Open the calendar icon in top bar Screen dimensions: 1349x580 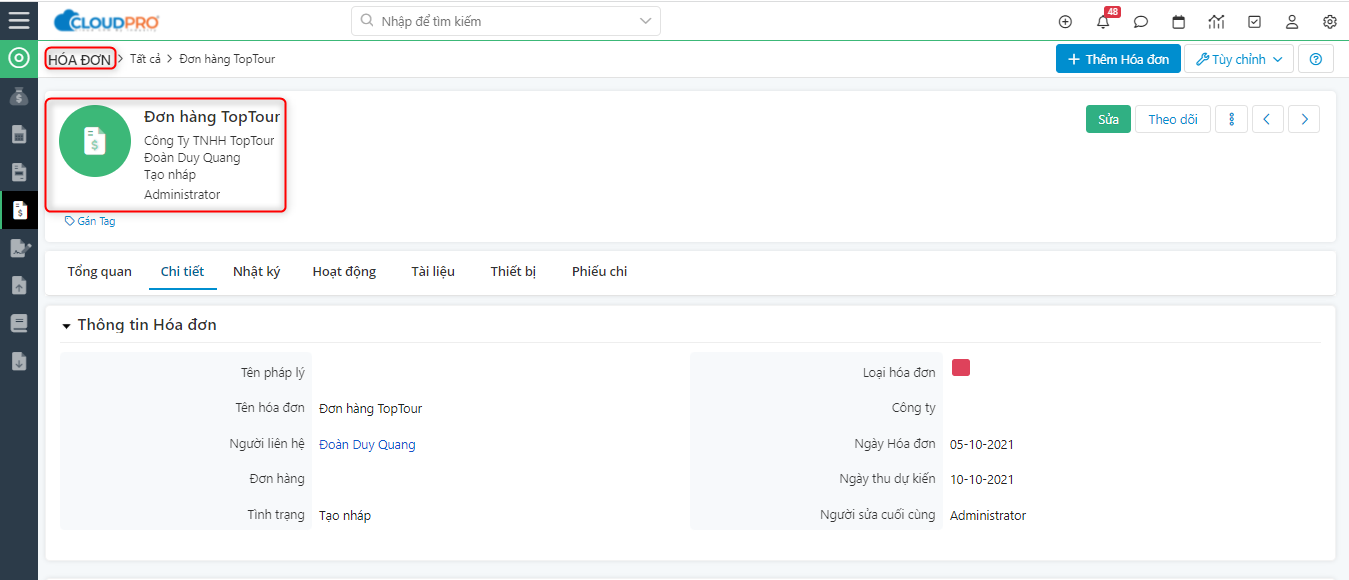point(1179,21)
